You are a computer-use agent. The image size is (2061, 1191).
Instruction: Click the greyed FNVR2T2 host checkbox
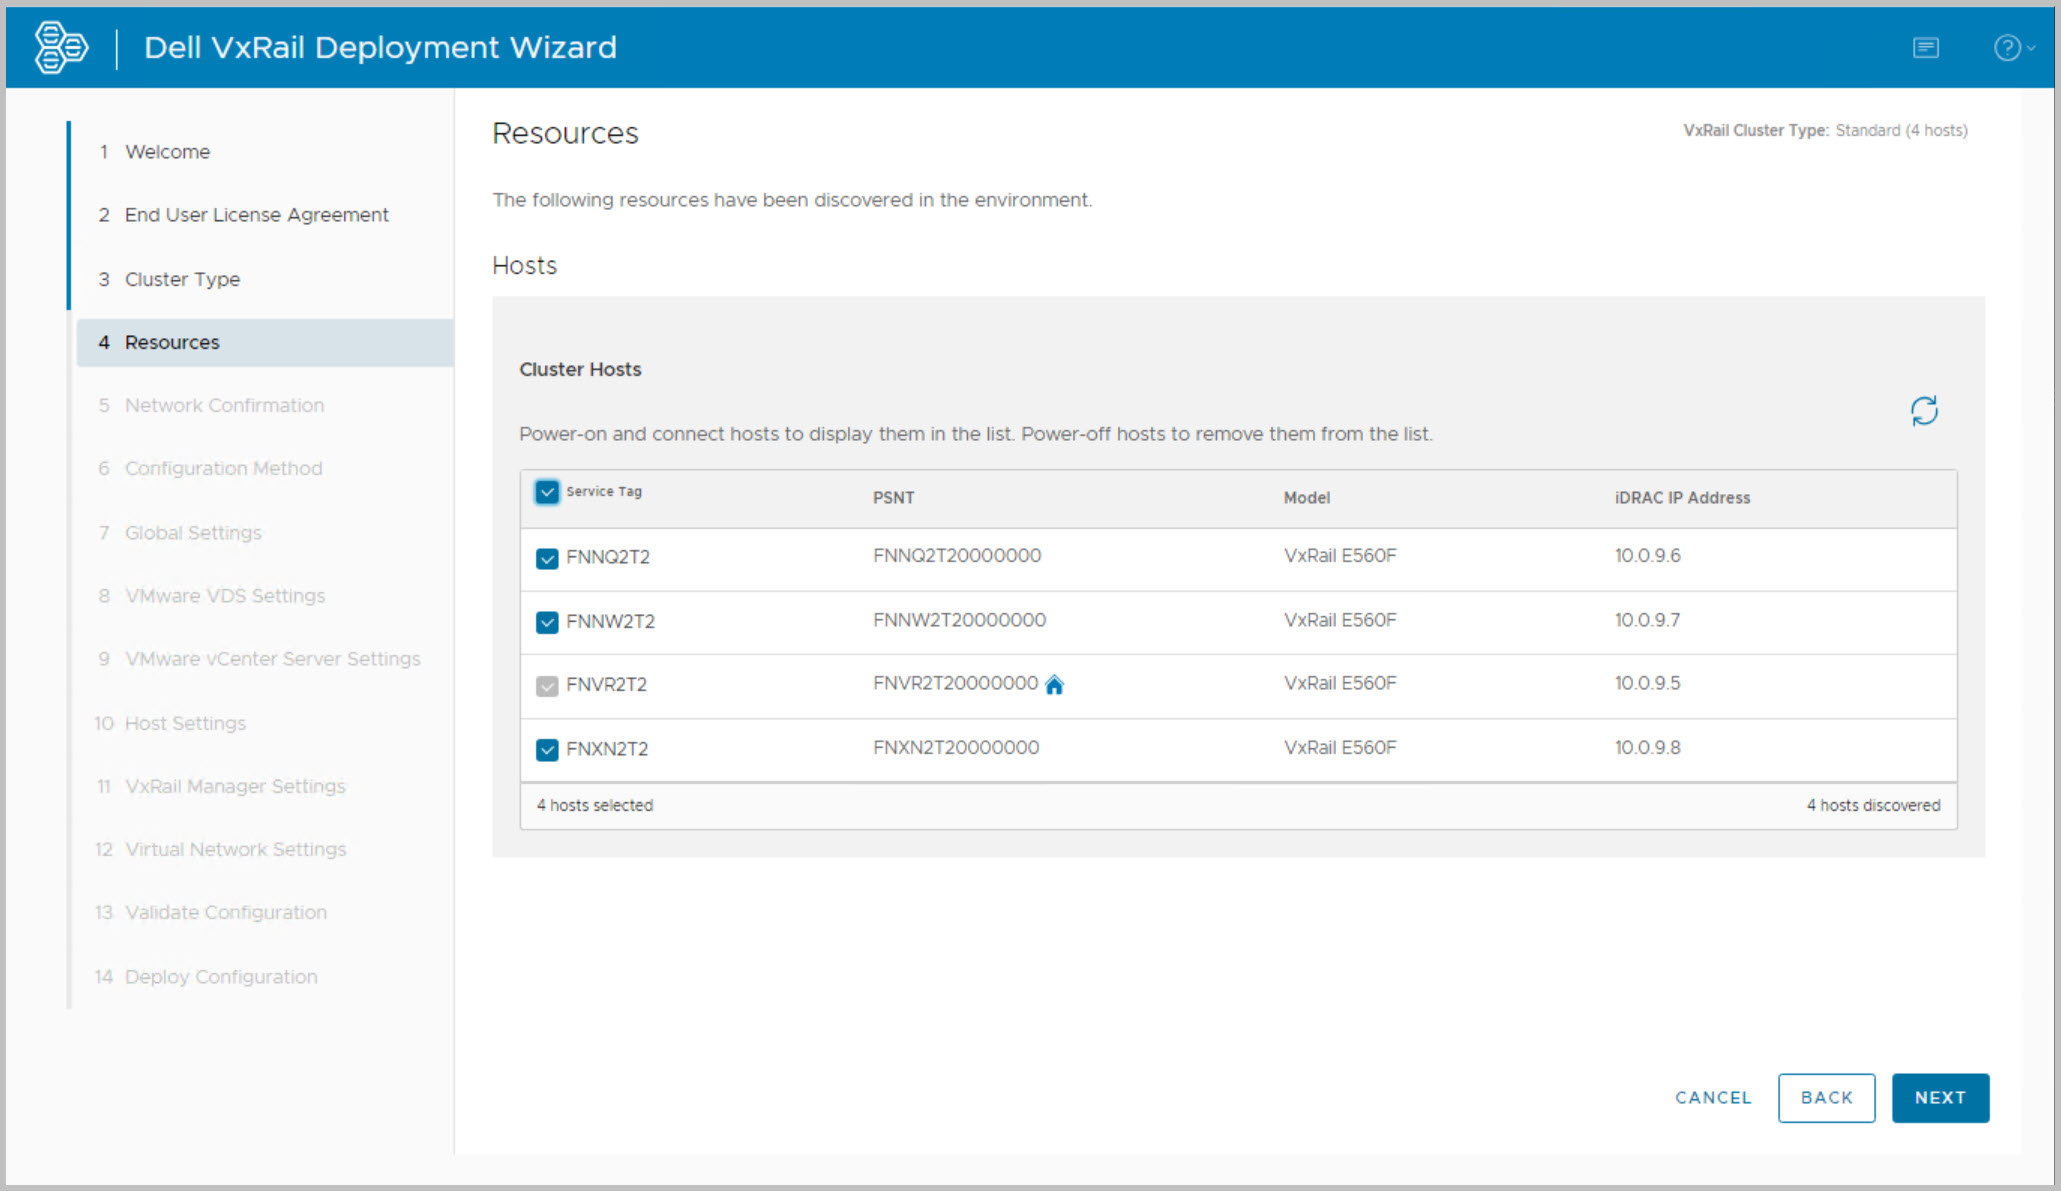point(547,686)
